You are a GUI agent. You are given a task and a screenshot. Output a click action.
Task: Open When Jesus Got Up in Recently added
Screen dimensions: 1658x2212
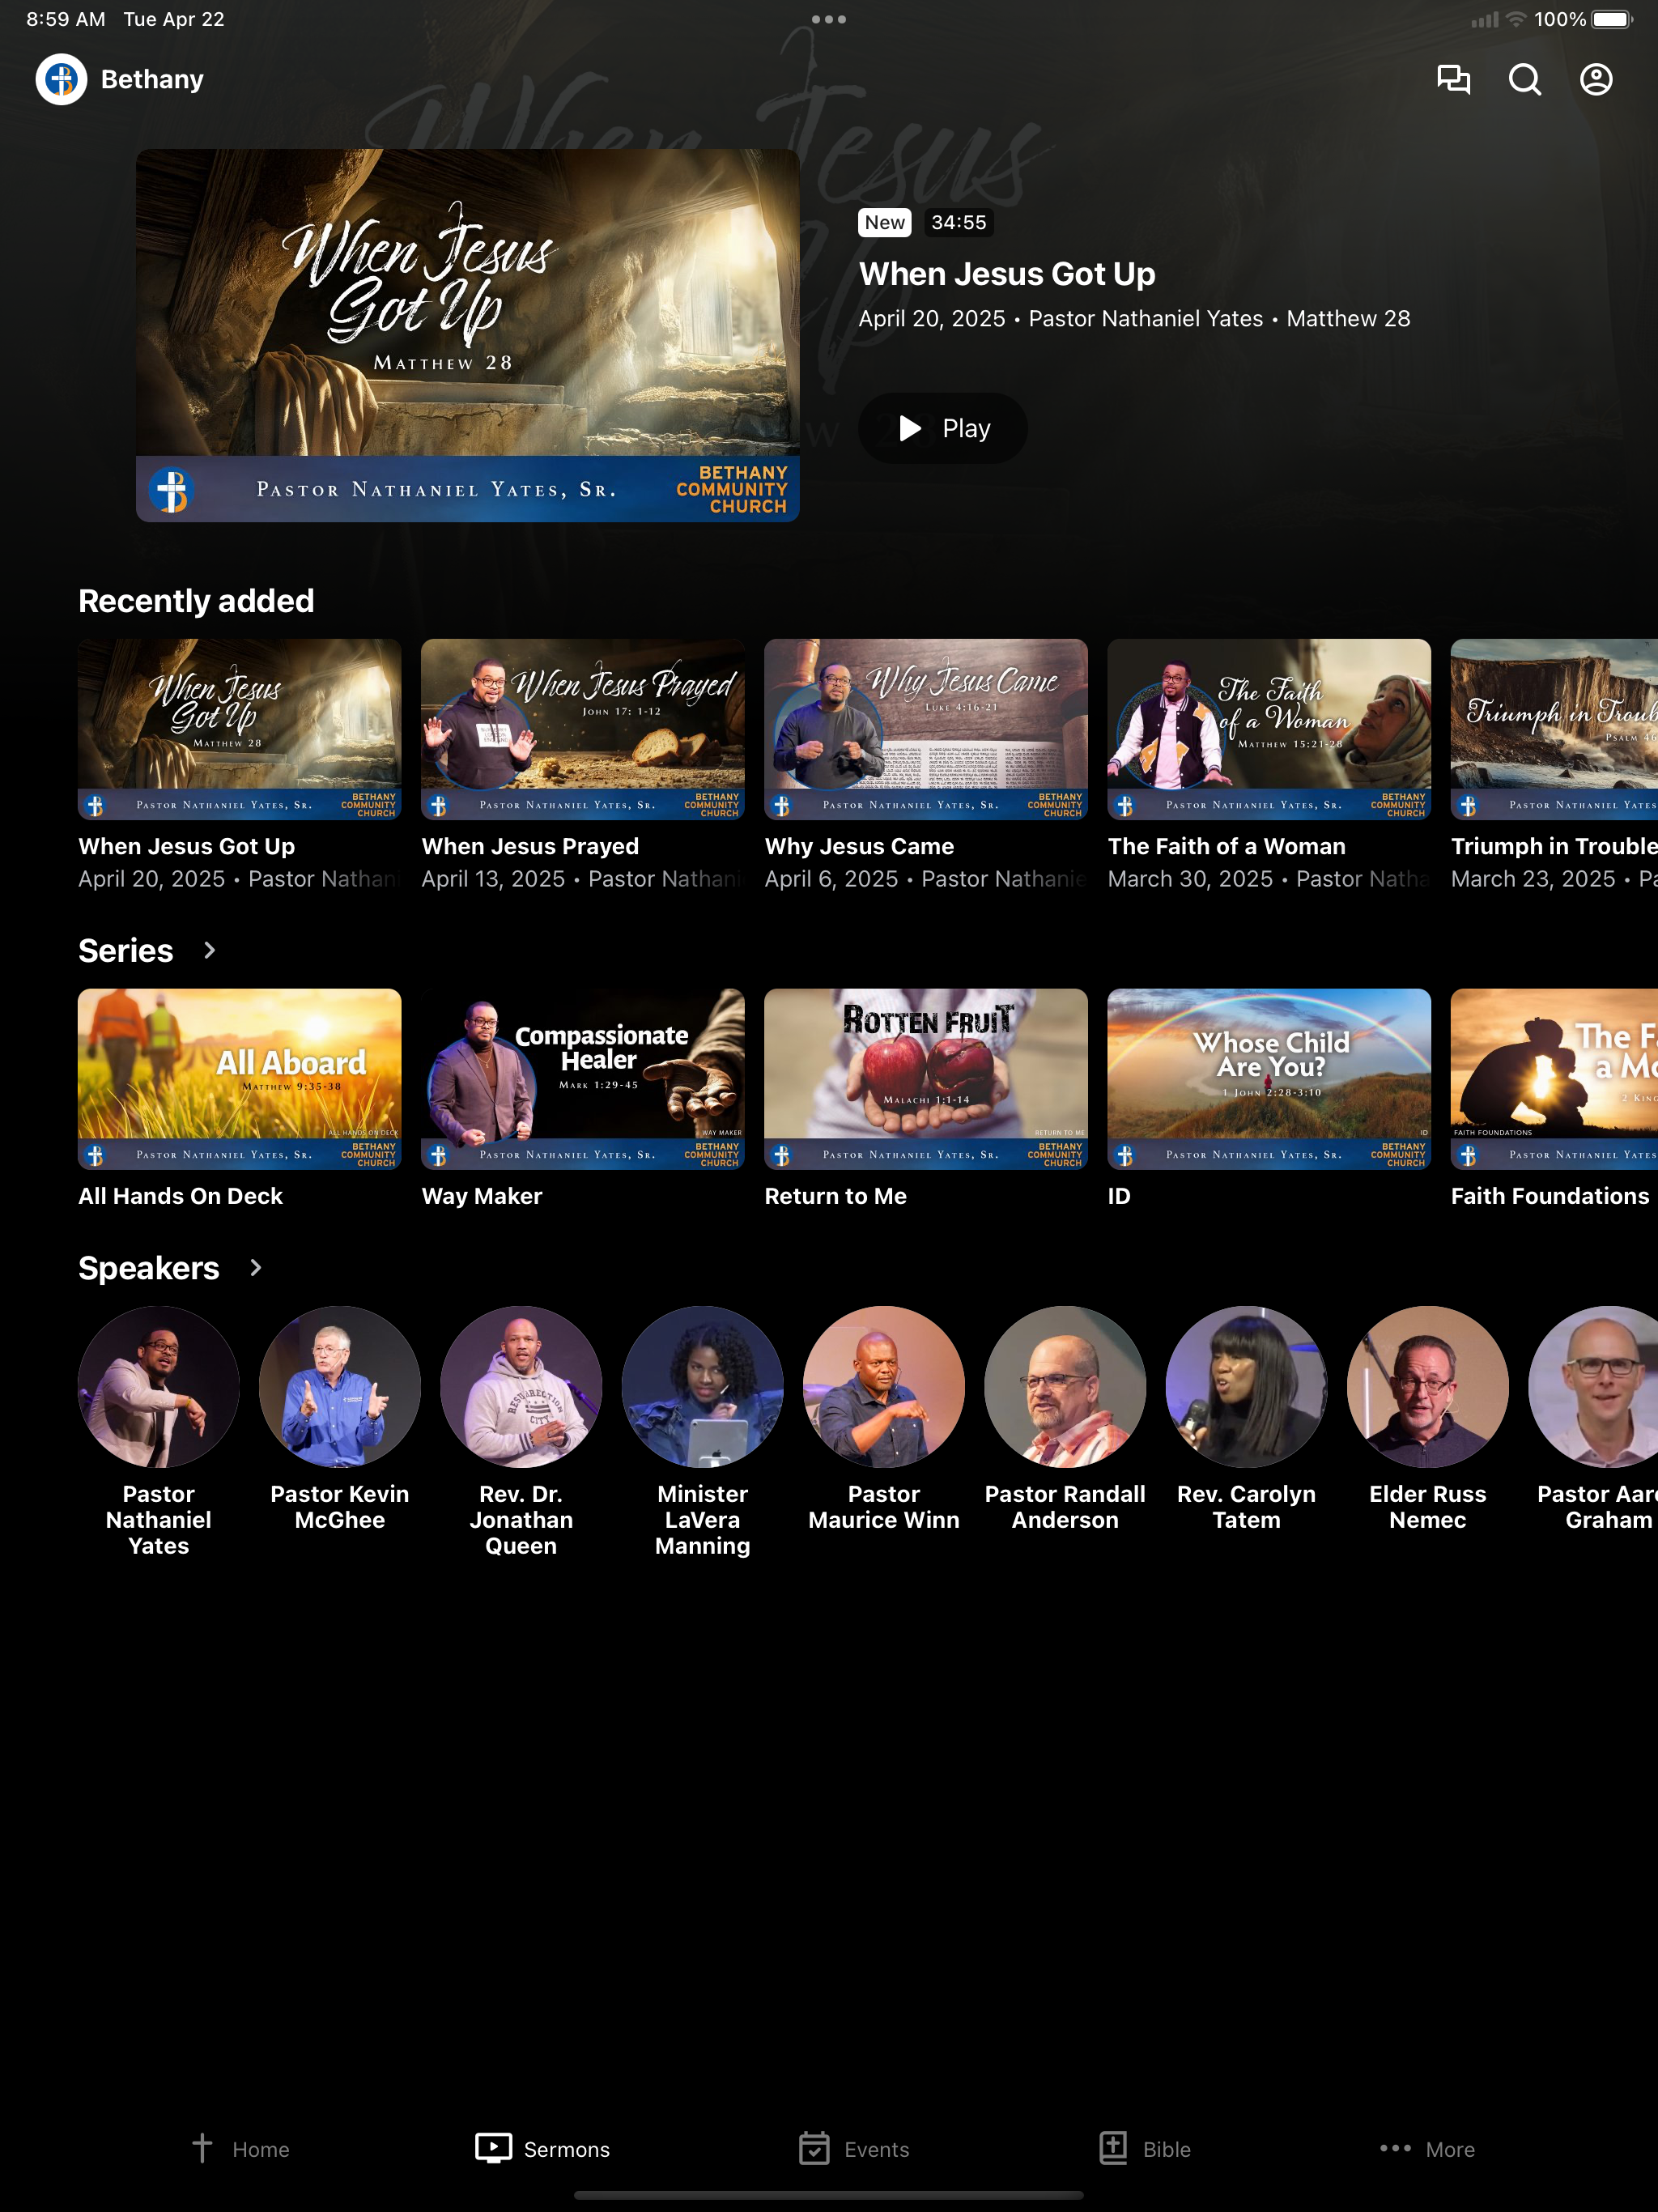click(240, 729)
